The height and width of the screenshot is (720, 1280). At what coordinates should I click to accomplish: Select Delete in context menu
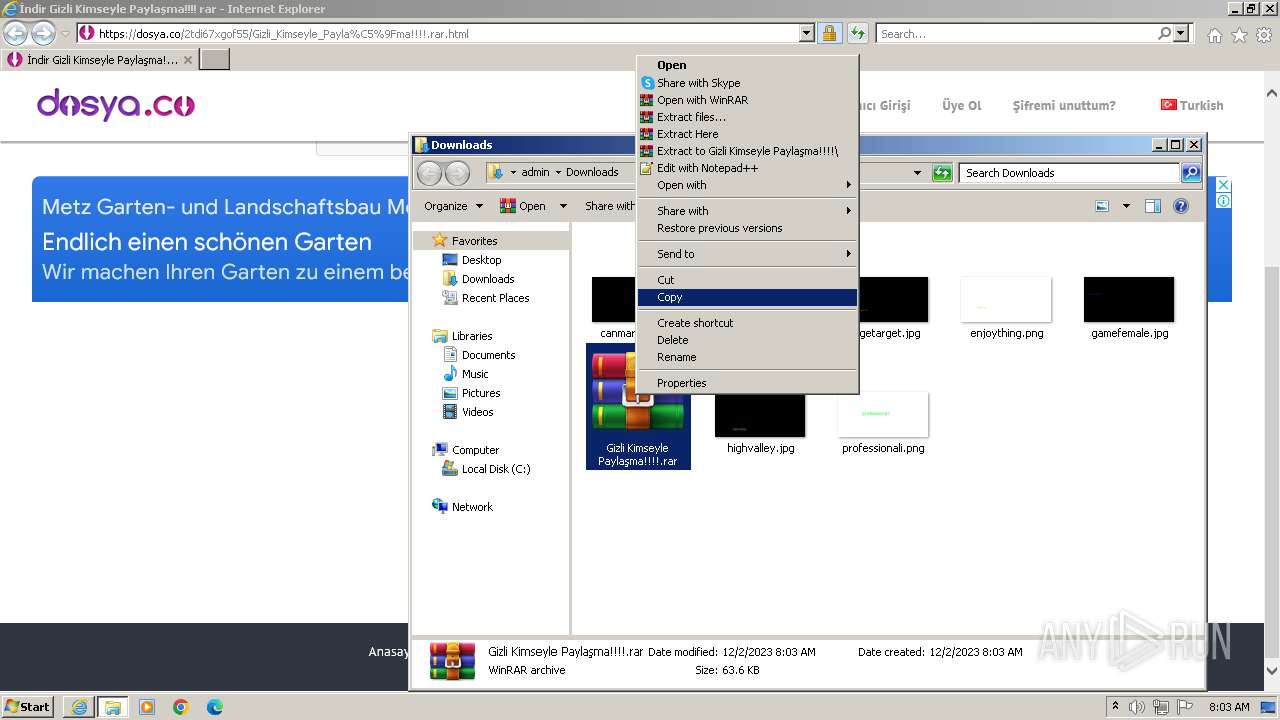(x=747, y=340)
